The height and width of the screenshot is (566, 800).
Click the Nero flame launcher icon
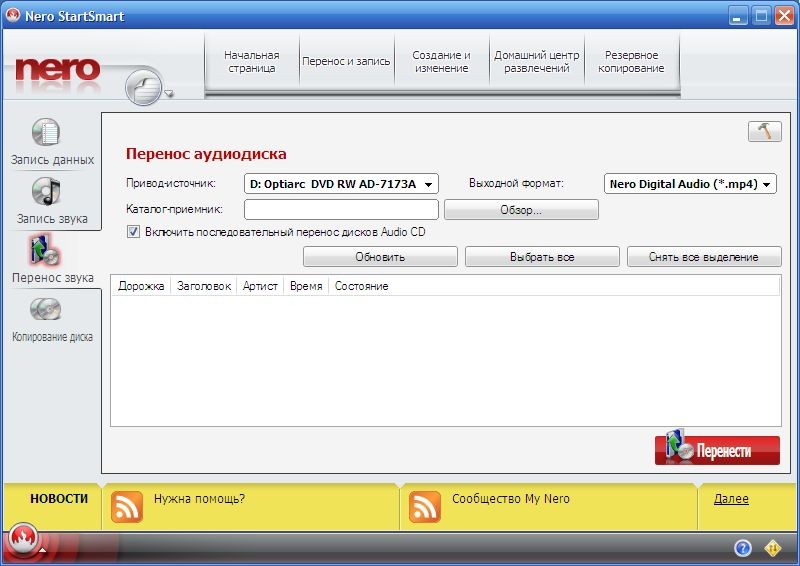pos(22,540)
